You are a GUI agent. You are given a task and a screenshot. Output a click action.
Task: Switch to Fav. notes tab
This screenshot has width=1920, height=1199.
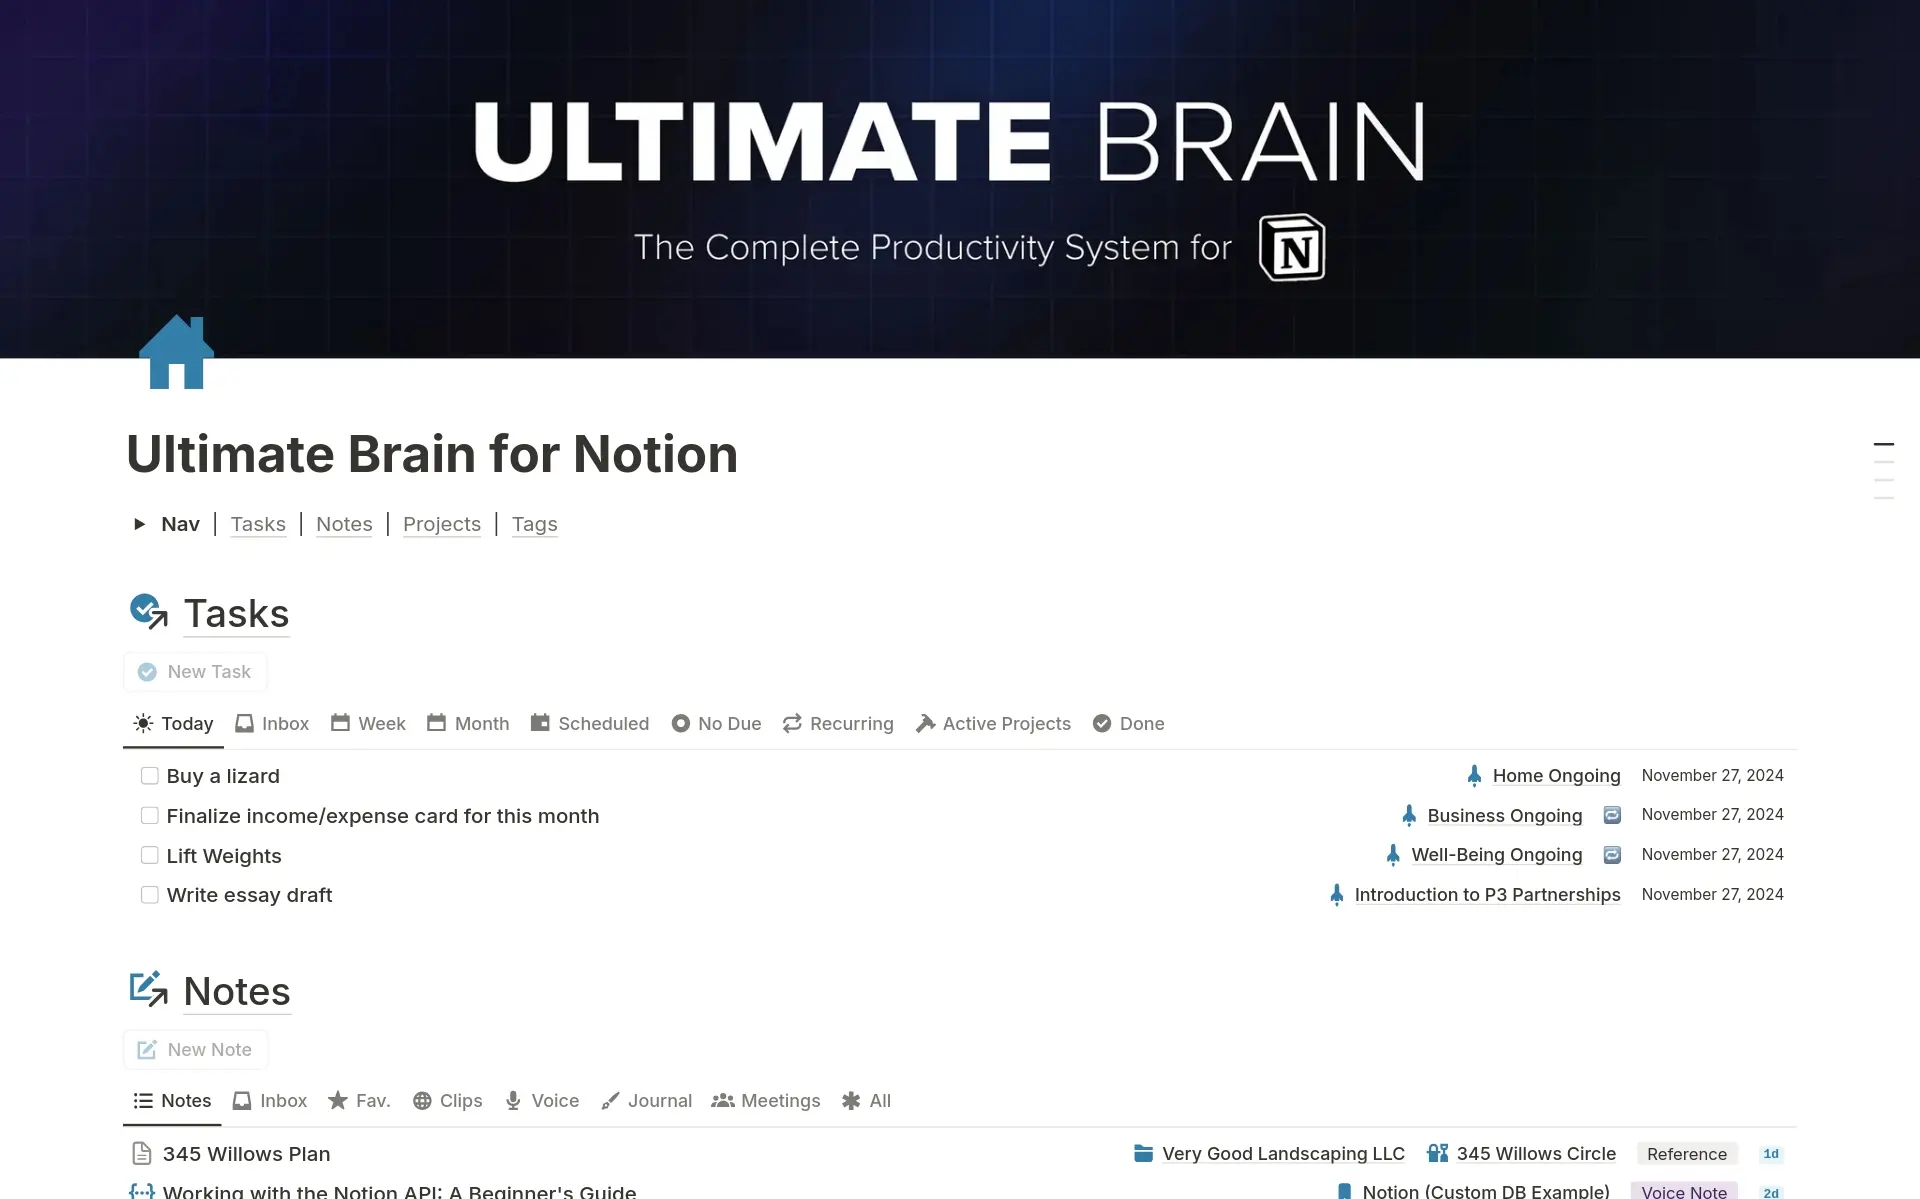(x=359, y=1101)
